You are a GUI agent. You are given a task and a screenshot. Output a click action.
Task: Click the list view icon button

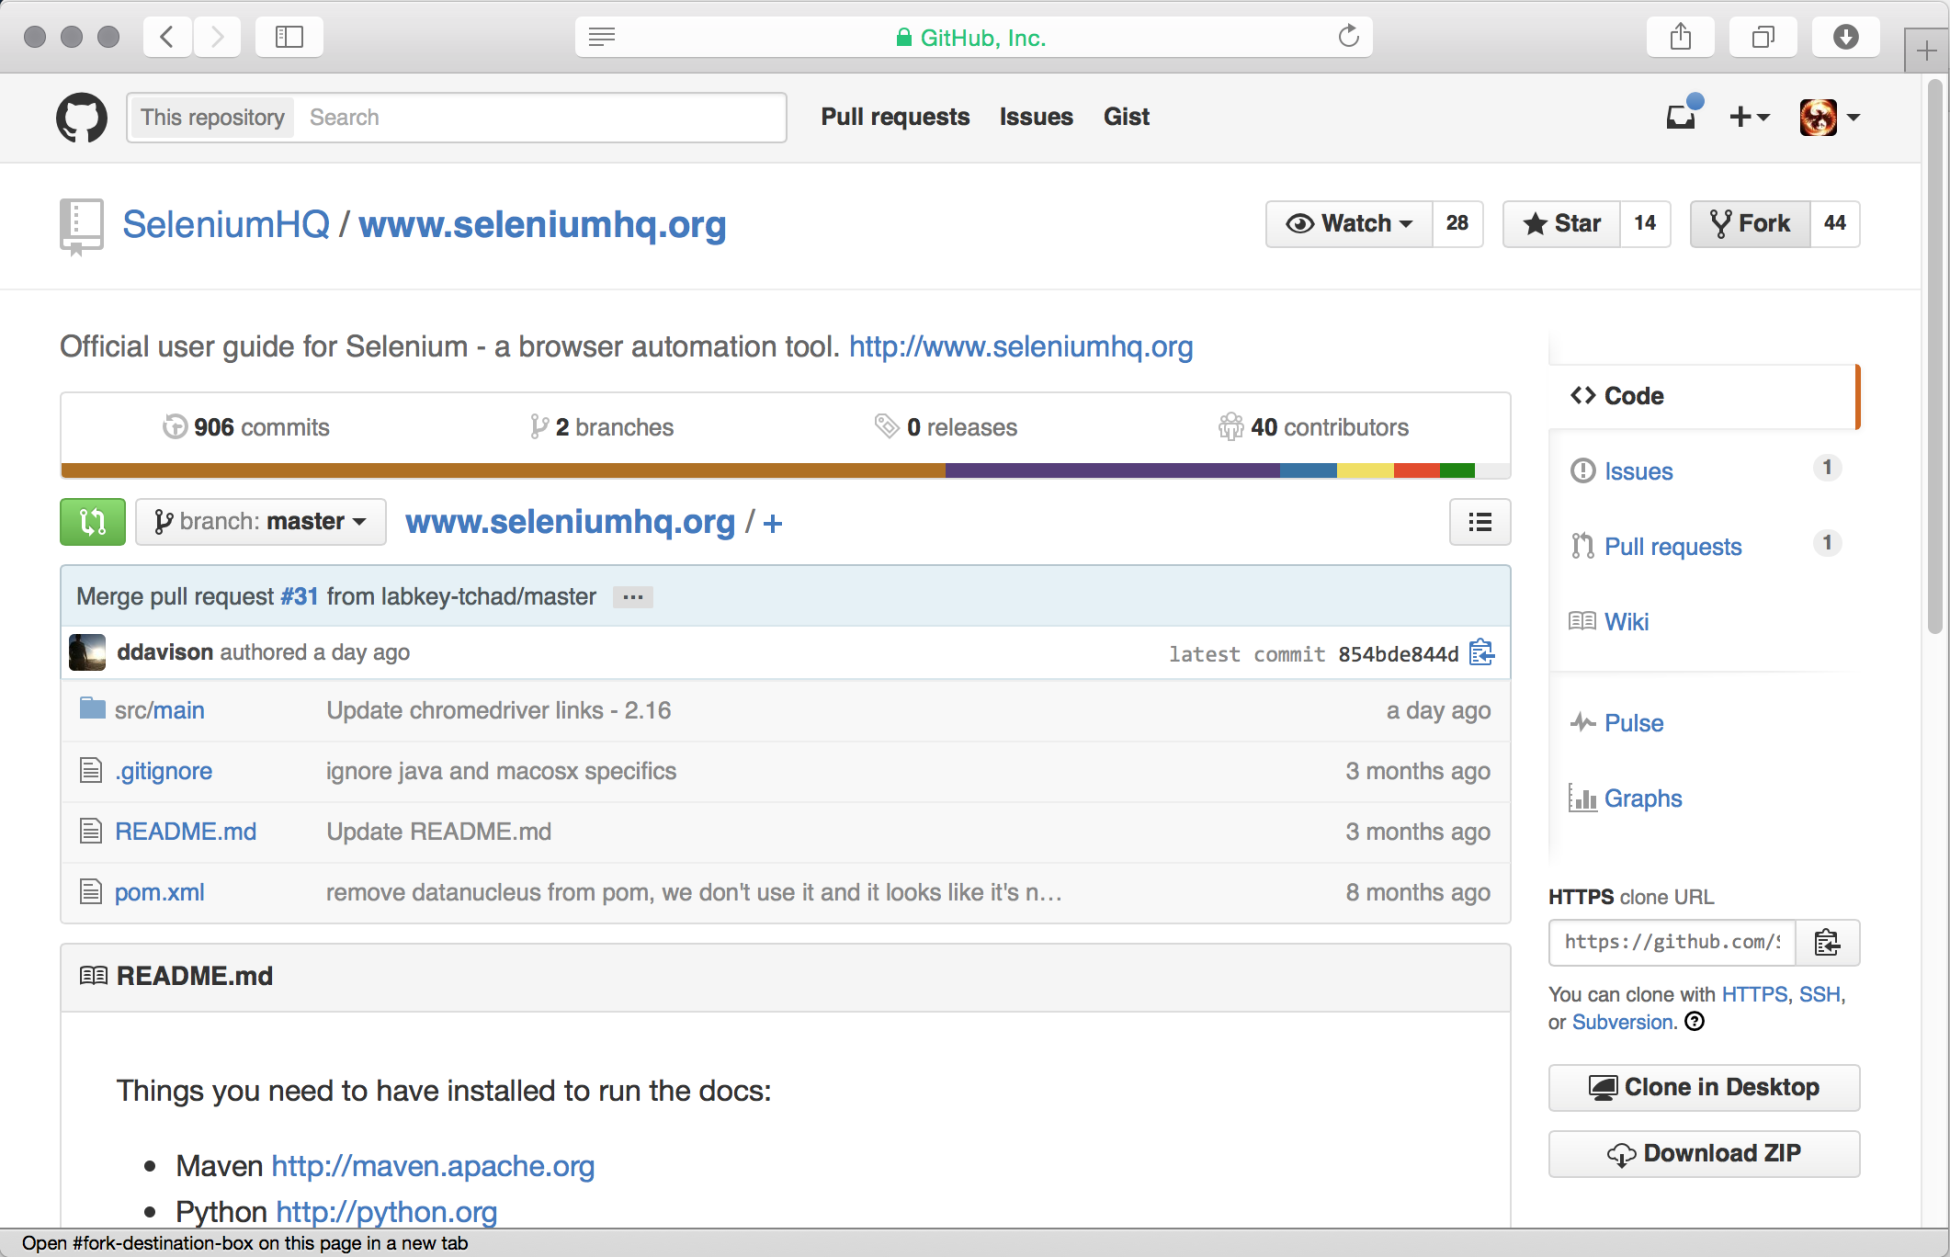click(x=1480, y=522)
